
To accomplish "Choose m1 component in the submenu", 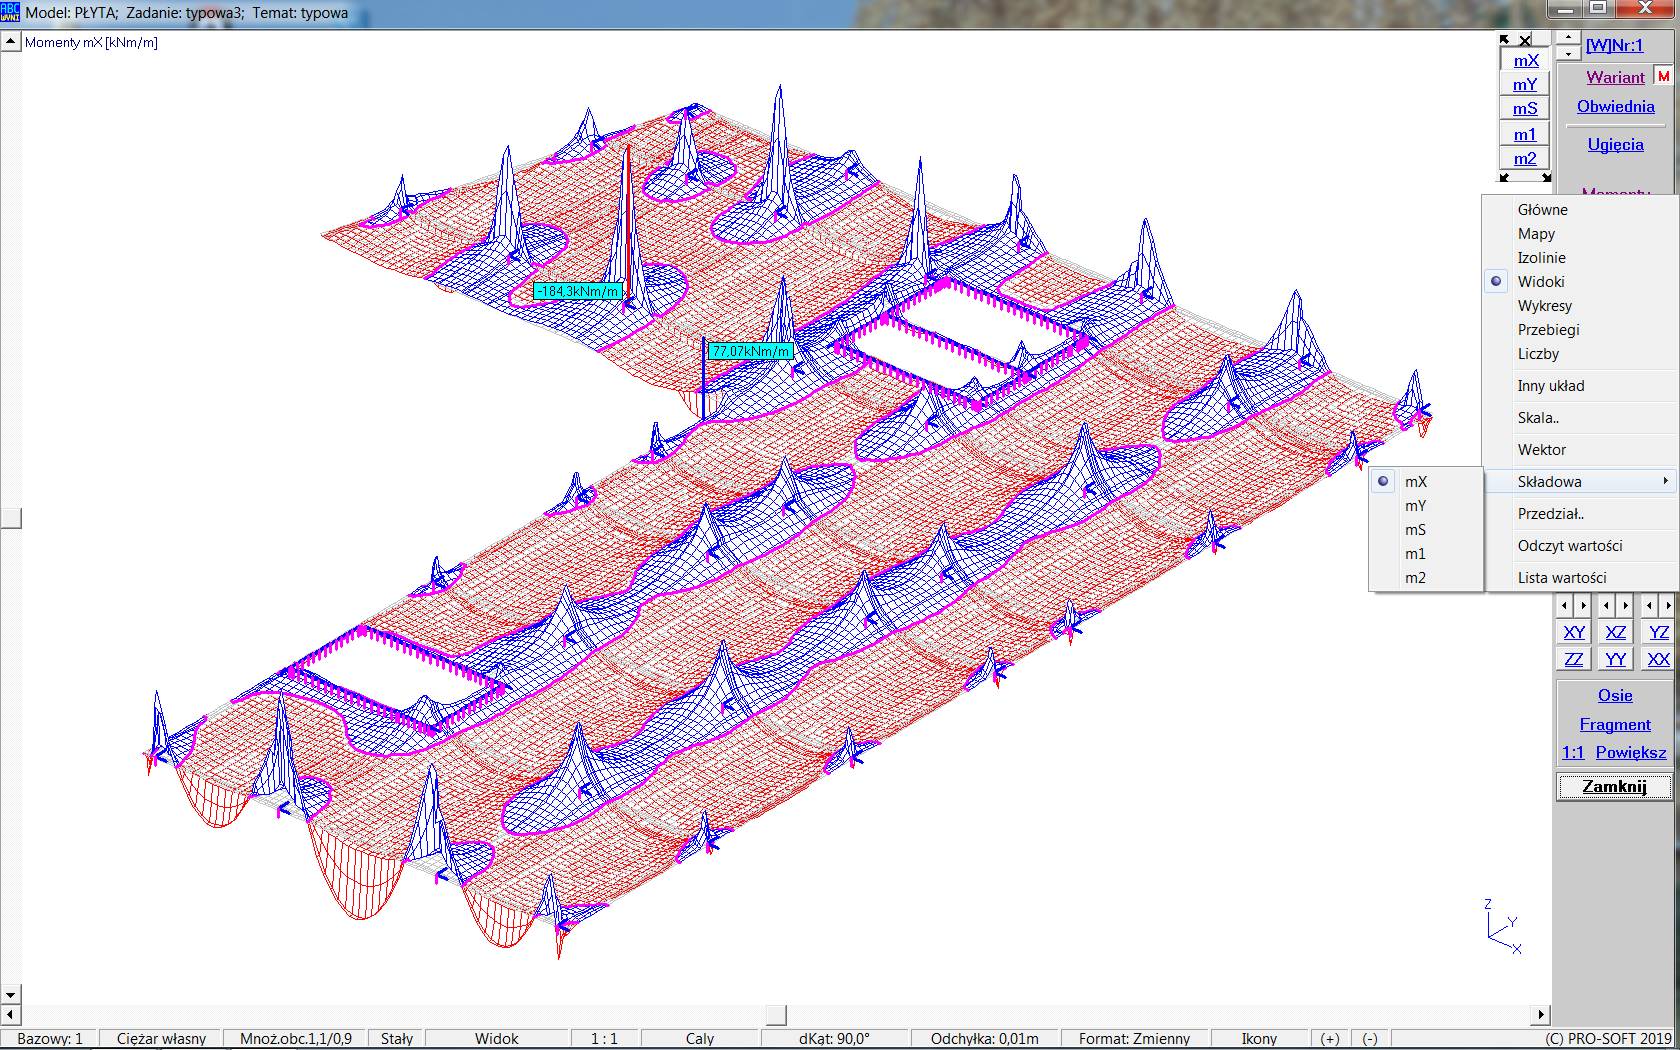I will 1415,554.
